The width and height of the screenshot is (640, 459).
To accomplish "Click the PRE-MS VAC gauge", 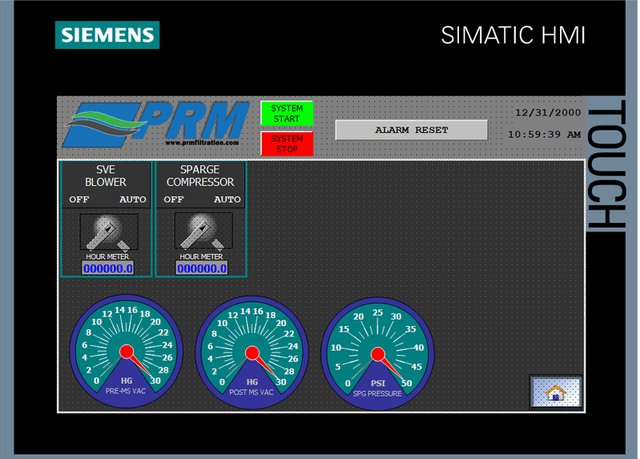I will (x=126, y=351).
